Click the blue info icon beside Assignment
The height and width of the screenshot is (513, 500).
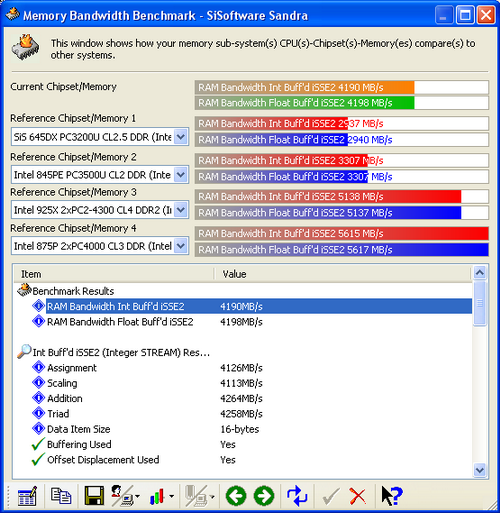pyautogui.click(x=38, y=367)
